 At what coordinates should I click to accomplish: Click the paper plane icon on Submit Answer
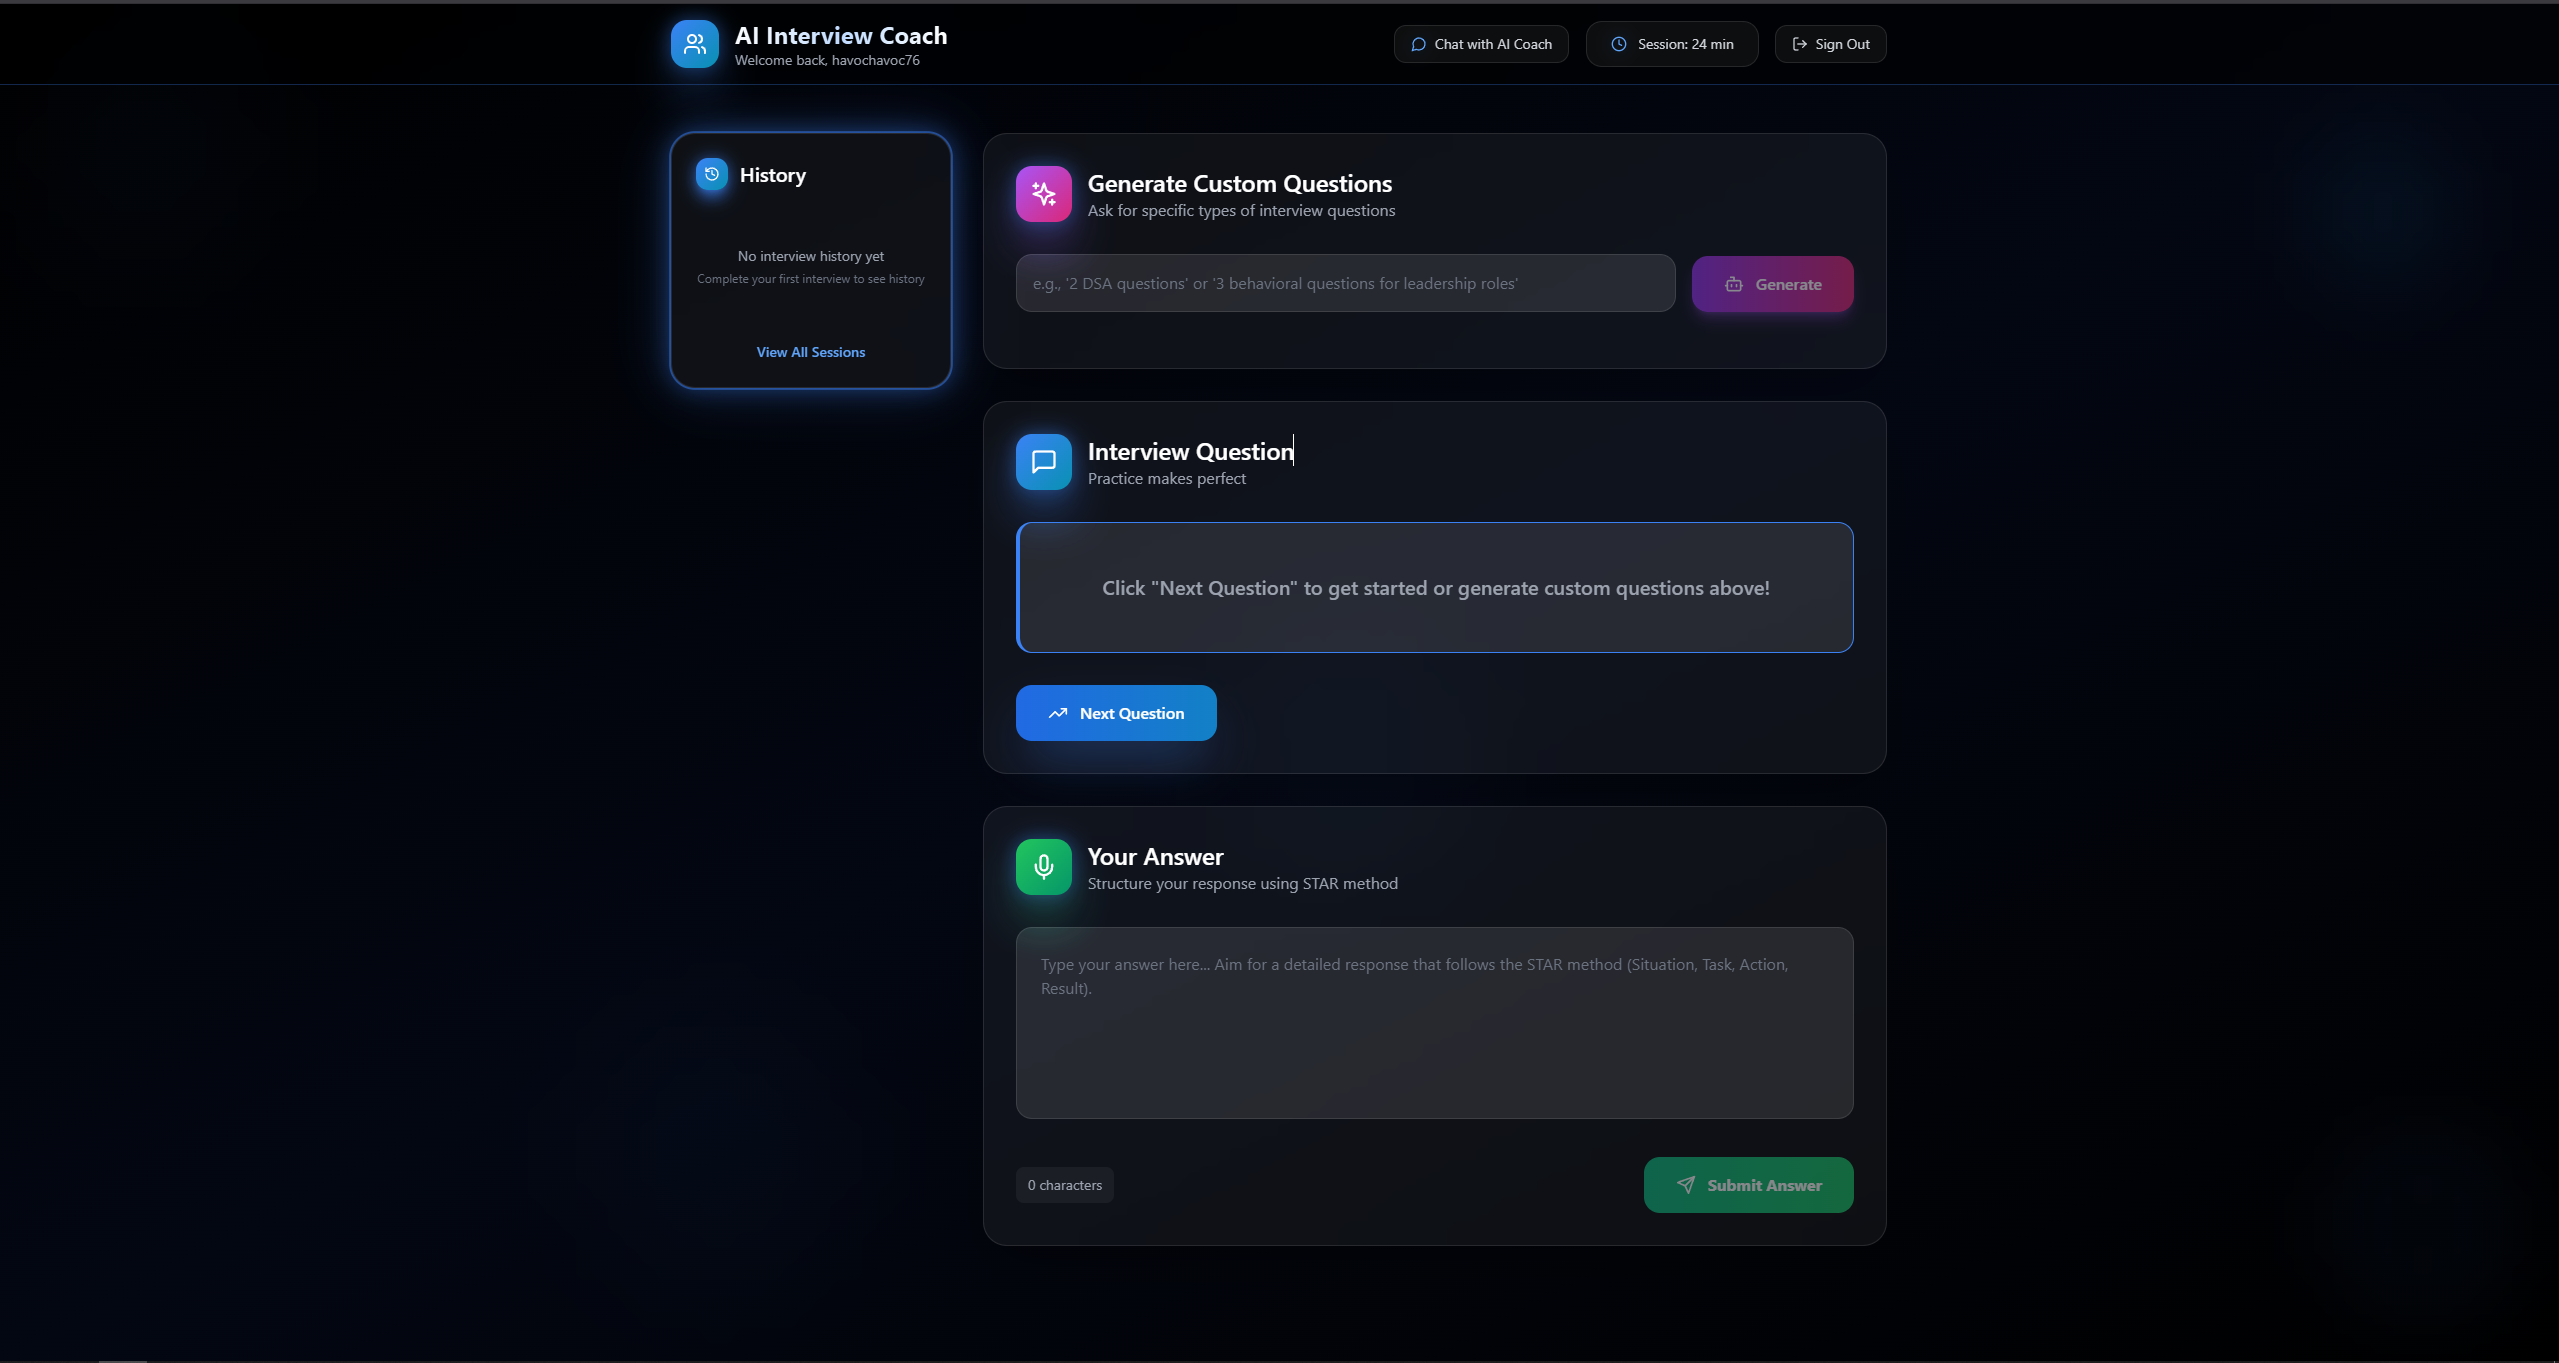[x=1686, y=1185]
